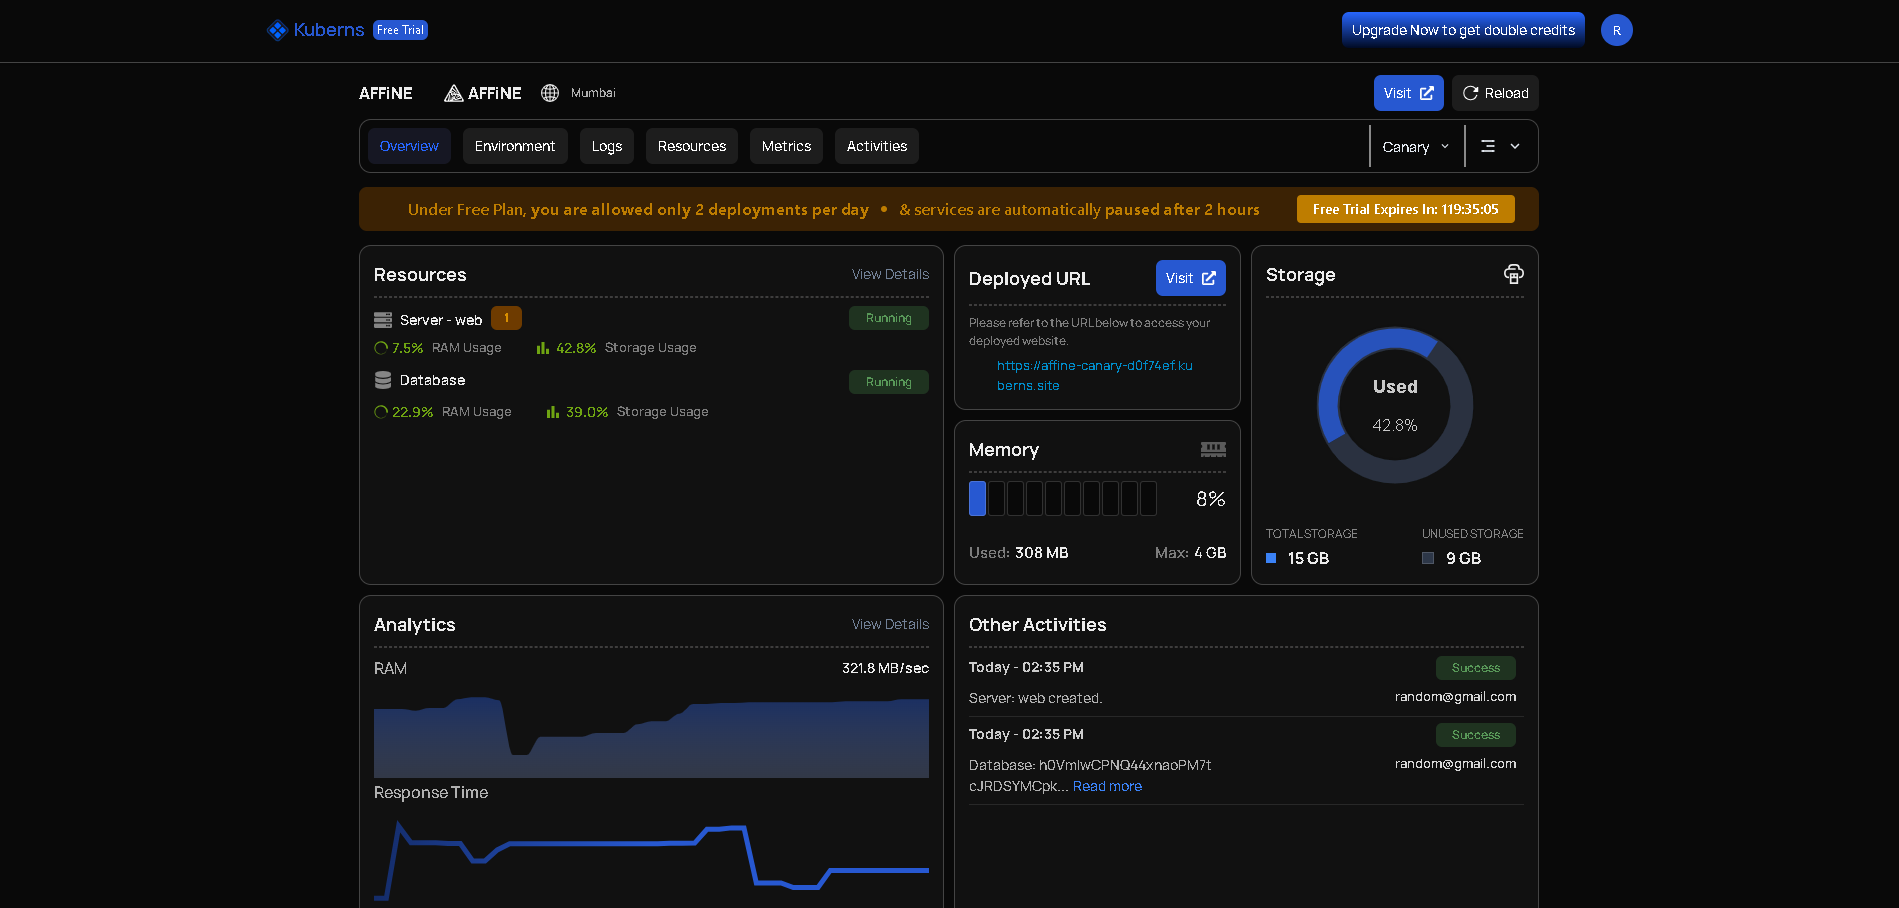Image resolution: width=1899 pixels, height=908 pixels.
Task: Select the Logs tab
Action: (606, 146)
